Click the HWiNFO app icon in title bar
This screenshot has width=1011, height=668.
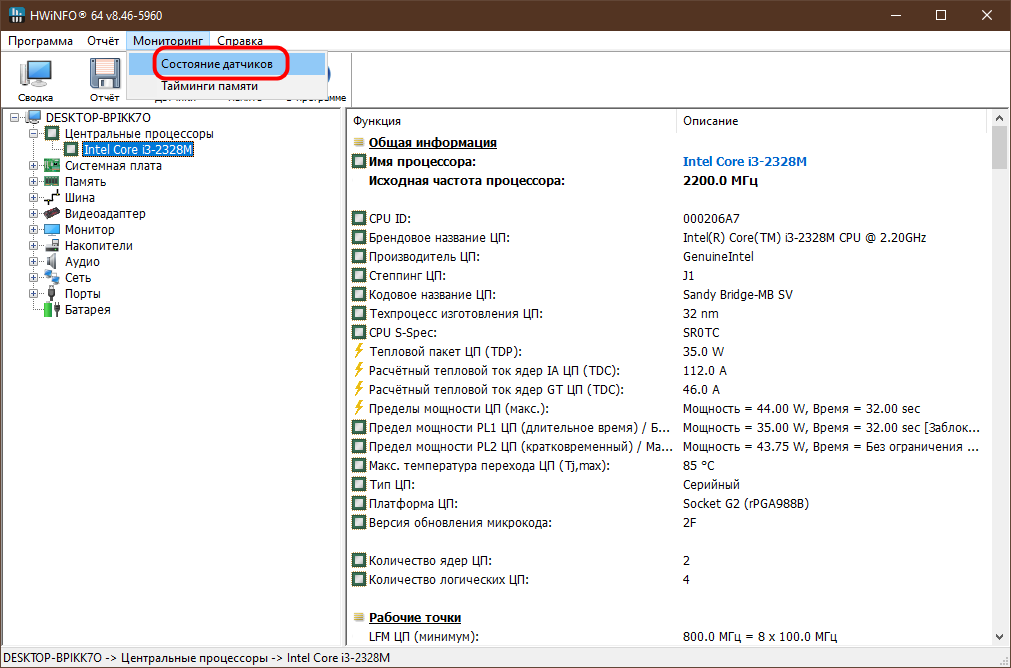(17, 15)
